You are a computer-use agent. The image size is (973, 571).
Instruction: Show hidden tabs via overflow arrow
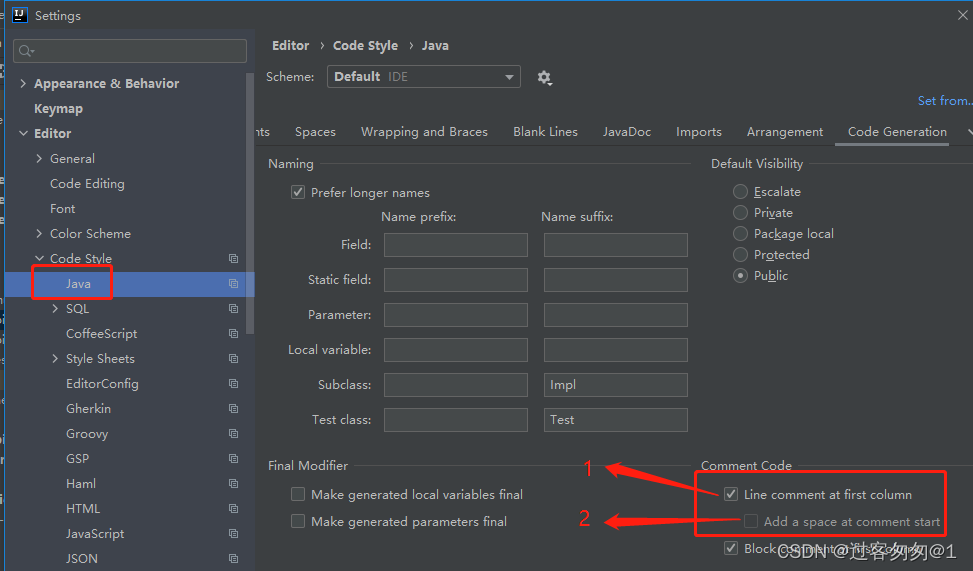tap(969, 132)
